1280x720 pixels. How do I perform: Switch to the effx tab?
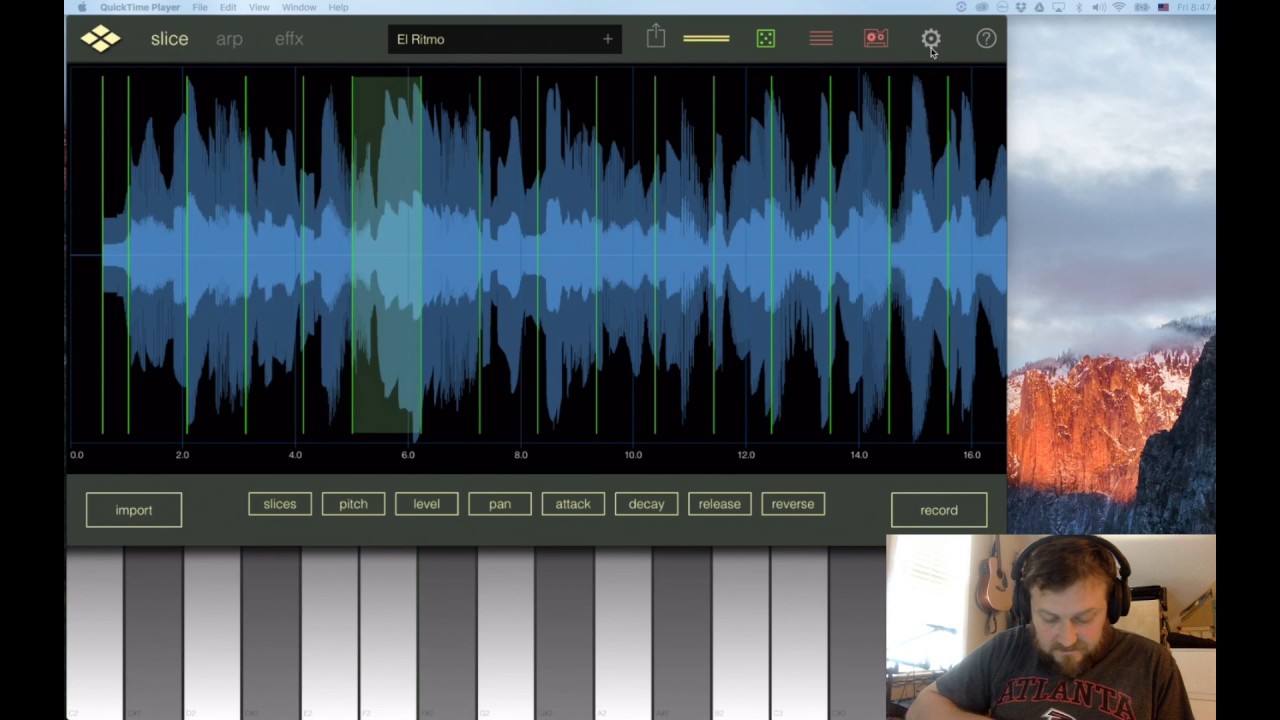click(x=289, y=39)
